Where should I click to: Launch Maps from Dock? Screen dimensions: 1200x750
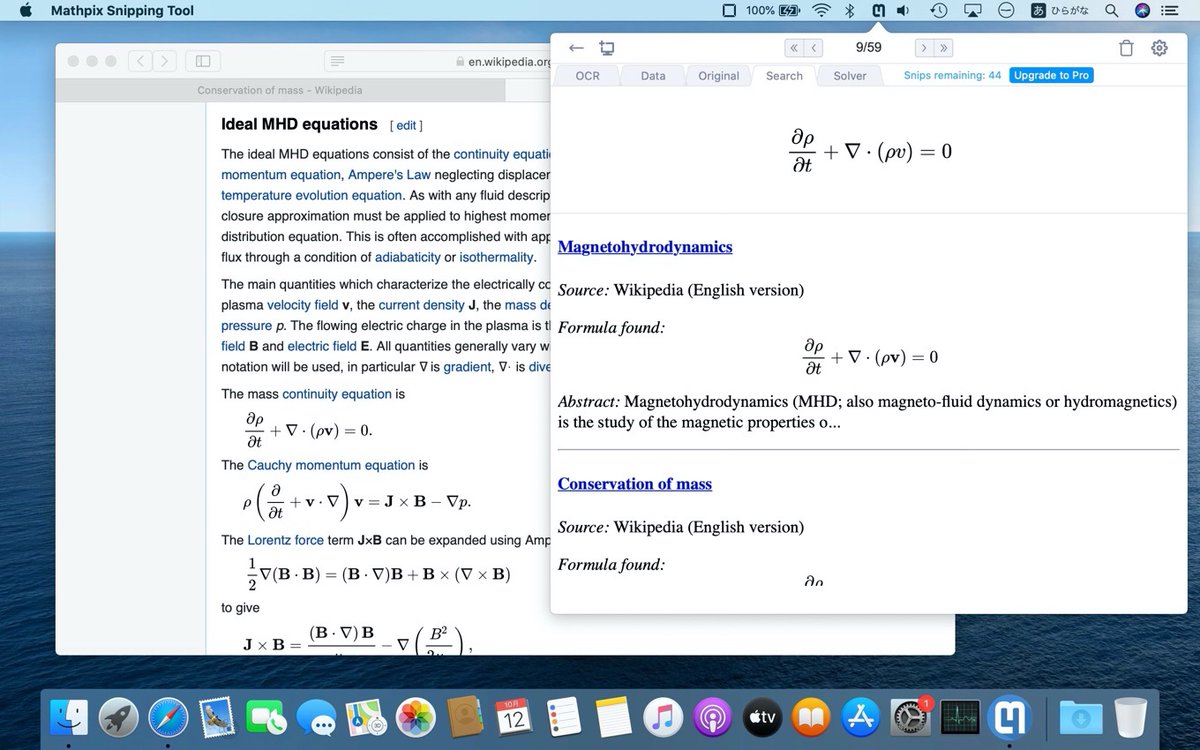[367, 717]
